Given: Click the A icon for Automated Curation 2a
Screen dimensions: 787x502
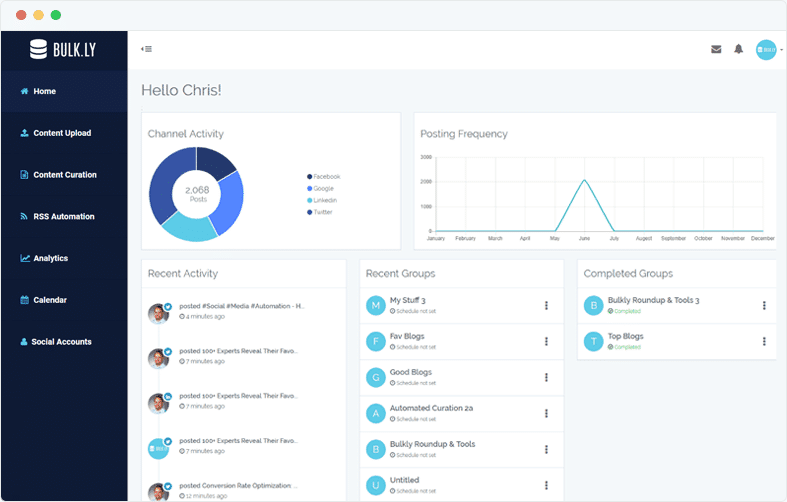Looking at the screenshot, I should point(376,413).
